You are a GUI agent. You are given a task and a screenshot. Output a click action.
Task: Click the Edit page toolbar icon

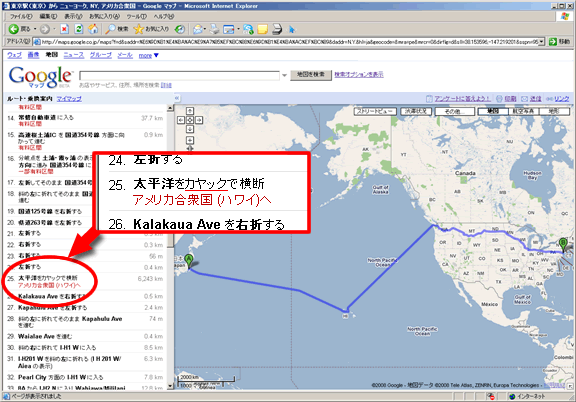point(229,29)
